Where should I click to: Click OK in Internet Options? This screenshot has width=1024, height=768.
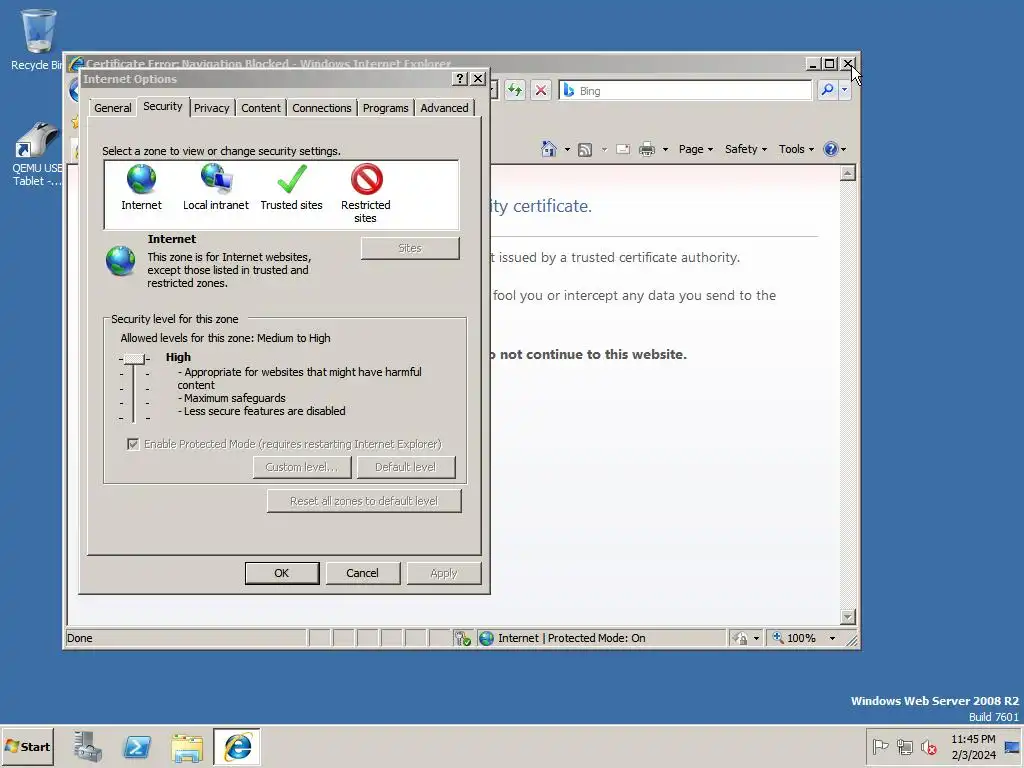(x=281, y=573)
